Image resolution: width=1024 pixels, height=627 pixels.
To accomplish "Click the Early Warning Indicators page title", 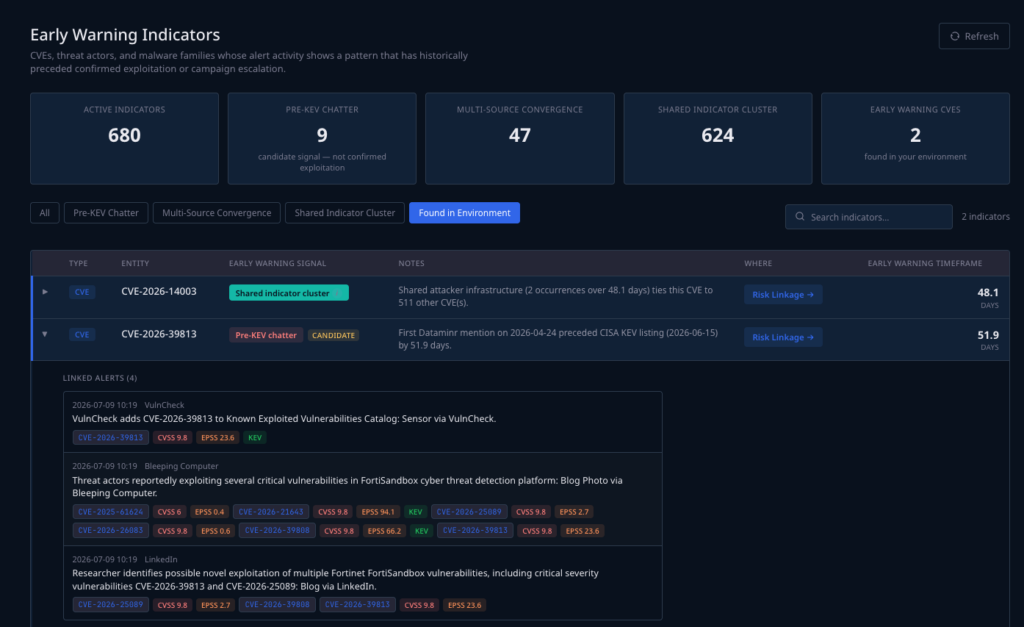I will pos(125,35).
